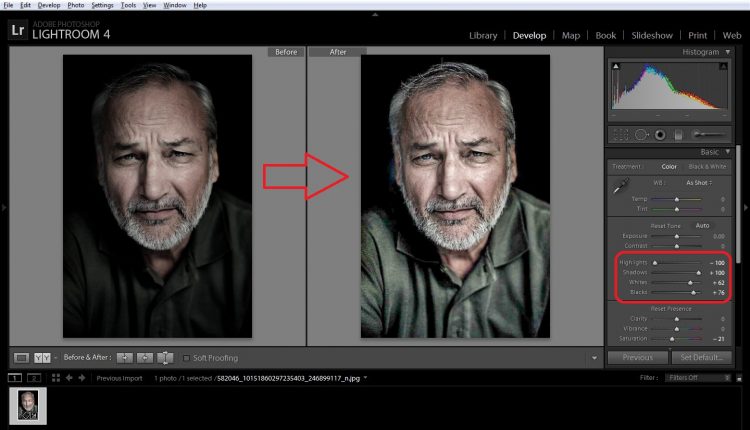
Task: Select the Spot Removal tool
Action: [x=640, y=134]
